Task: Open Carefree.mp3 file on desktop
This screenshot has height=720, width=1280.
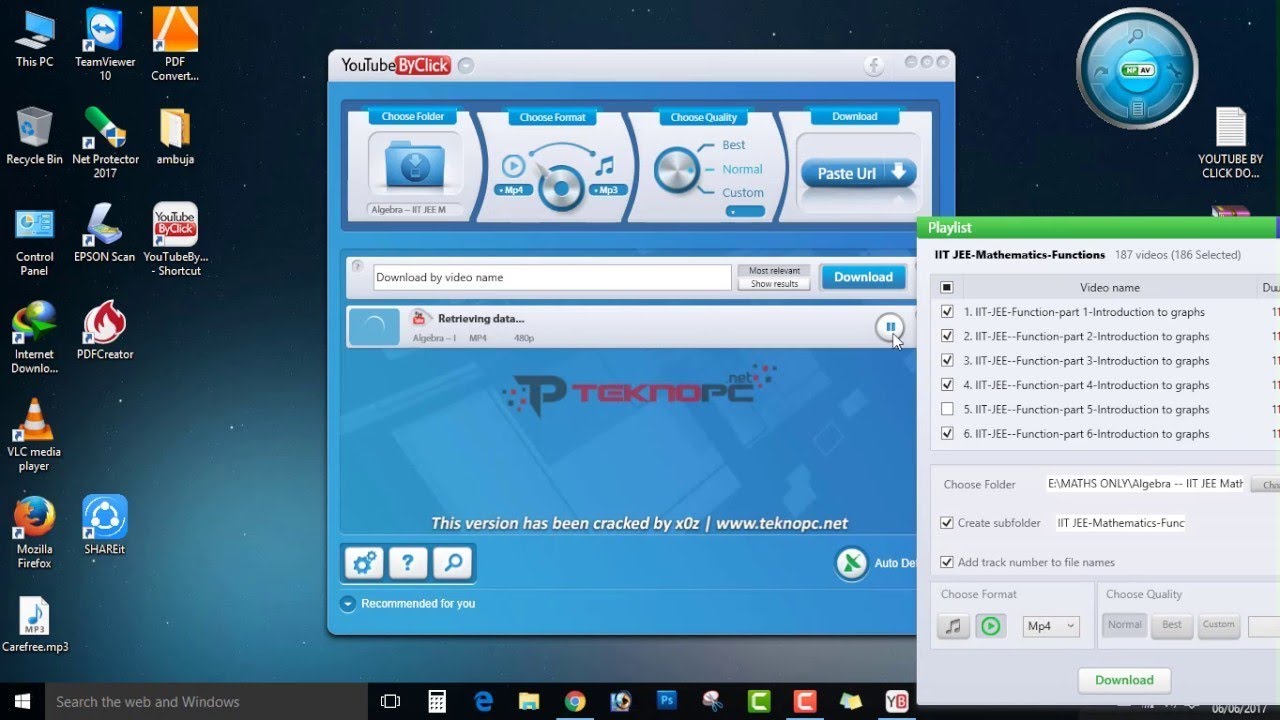Action: coord(35,625)
